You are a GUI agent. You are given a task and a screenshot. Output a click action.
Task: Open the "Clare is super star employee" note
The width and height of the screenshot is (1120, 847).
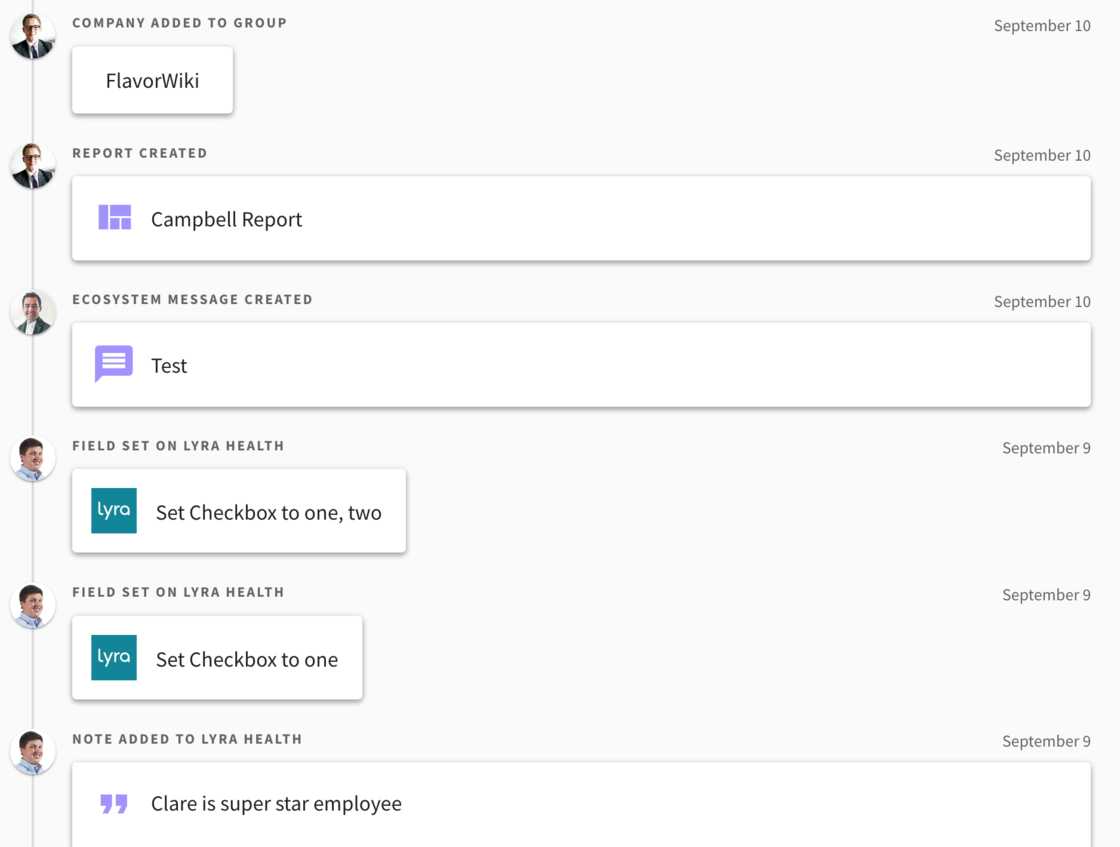[x=276, y=804]
